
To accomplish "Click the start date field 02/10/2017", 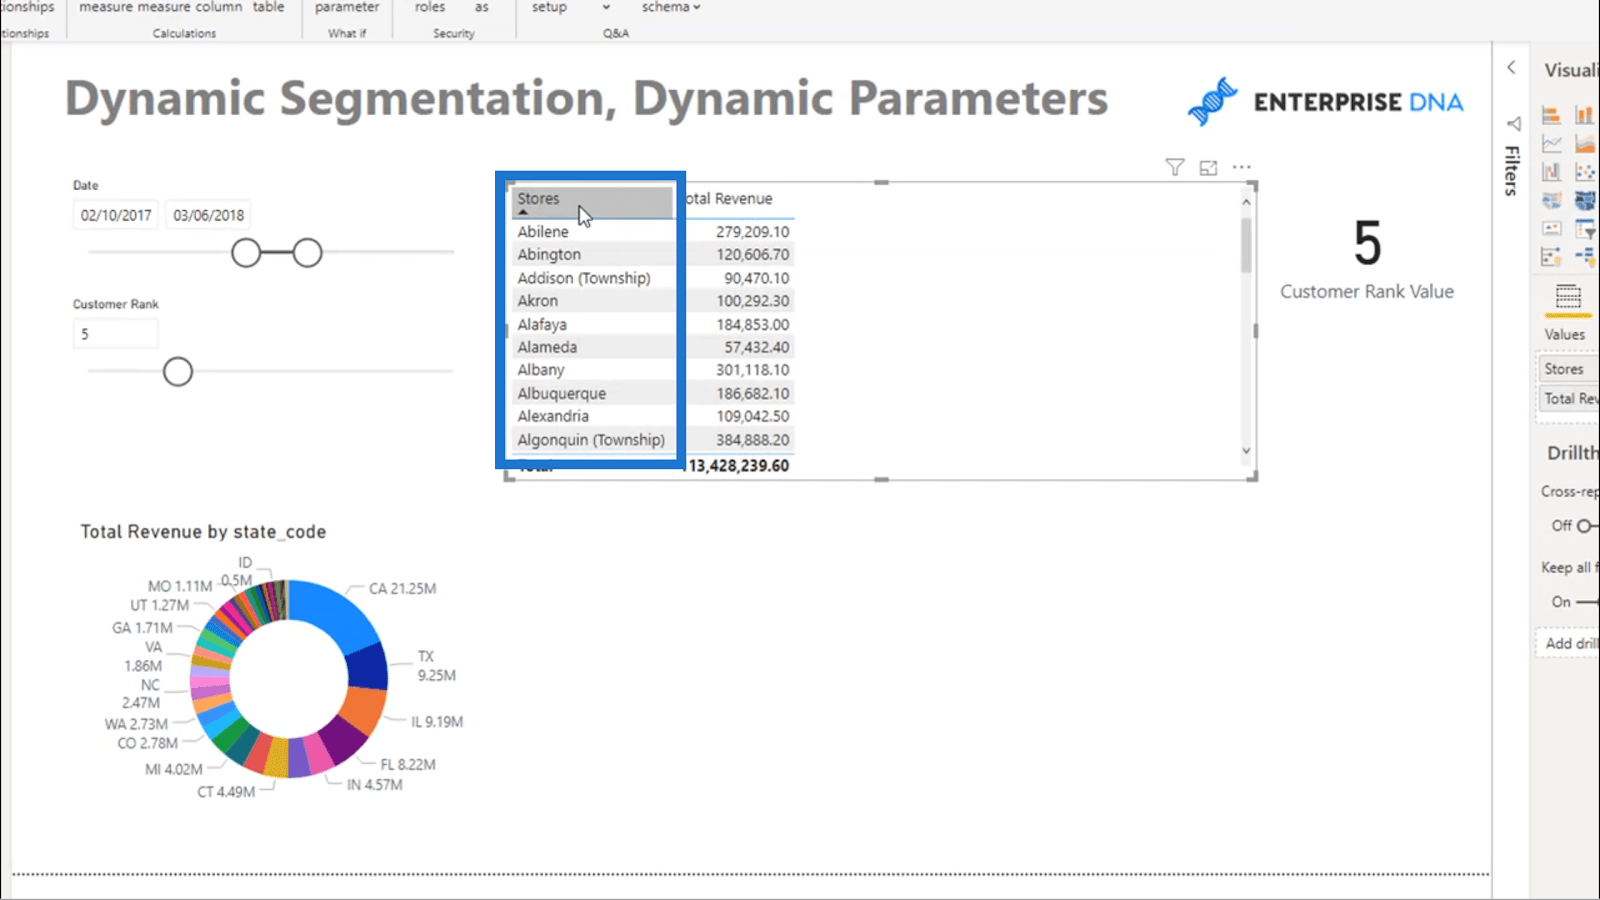I will point(116,215).
